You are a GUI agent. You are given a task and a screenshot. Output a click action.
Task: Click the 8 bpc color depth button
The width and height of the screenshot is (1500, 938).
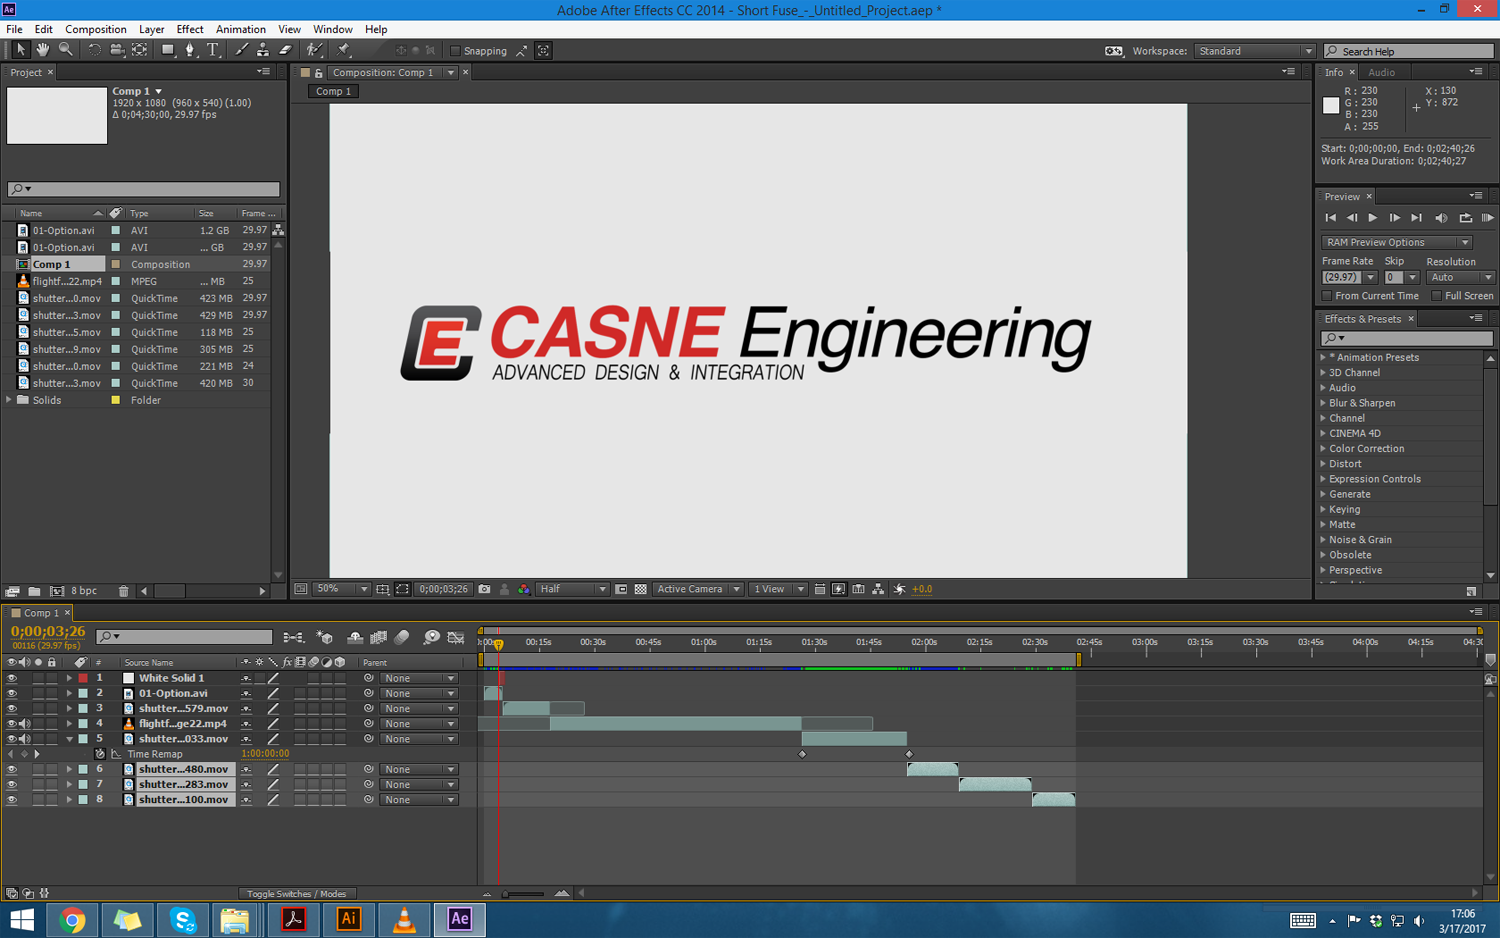tap(84, 591)
